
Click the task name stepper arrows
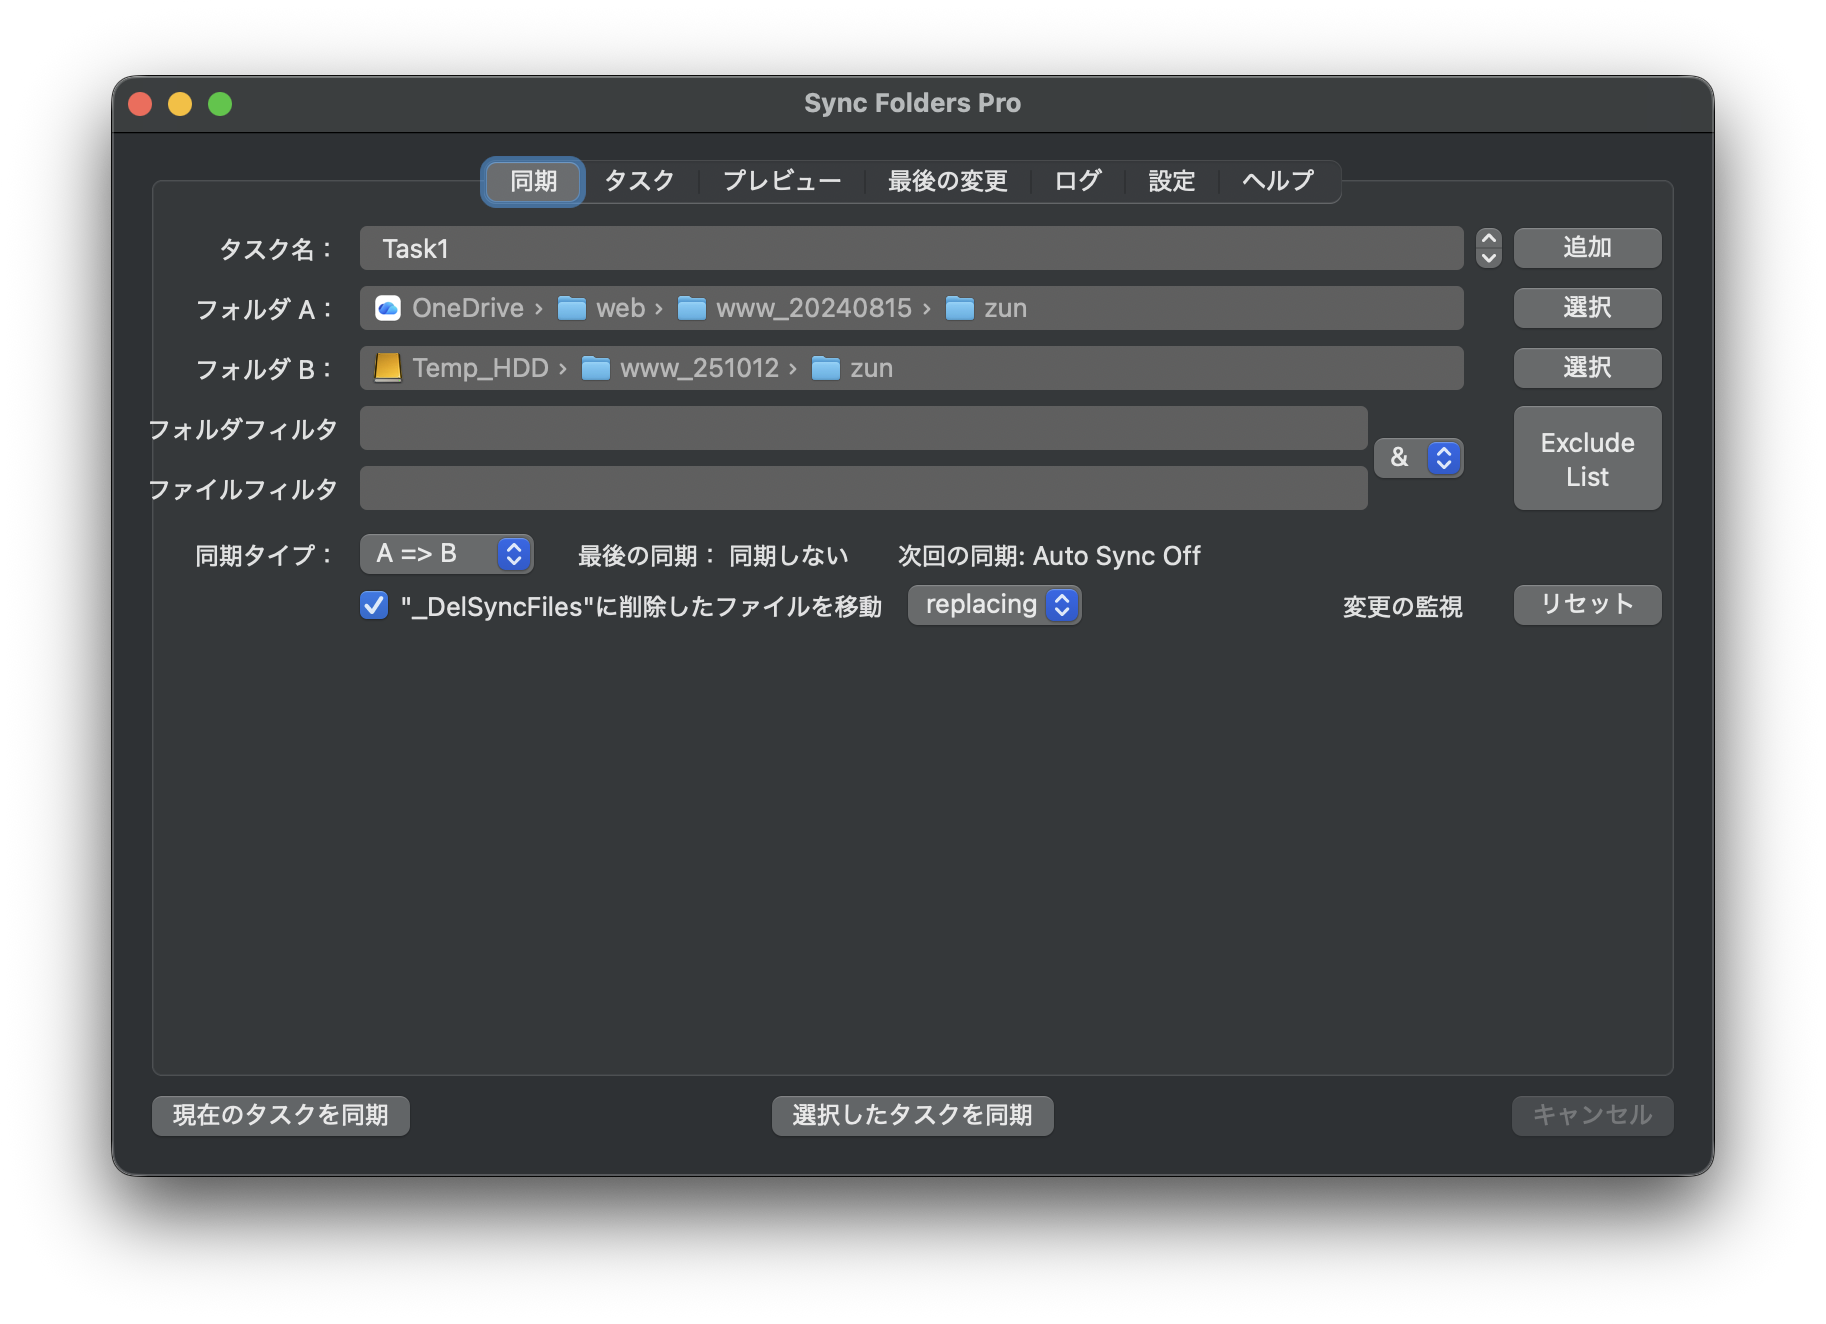pos(1488,248)
